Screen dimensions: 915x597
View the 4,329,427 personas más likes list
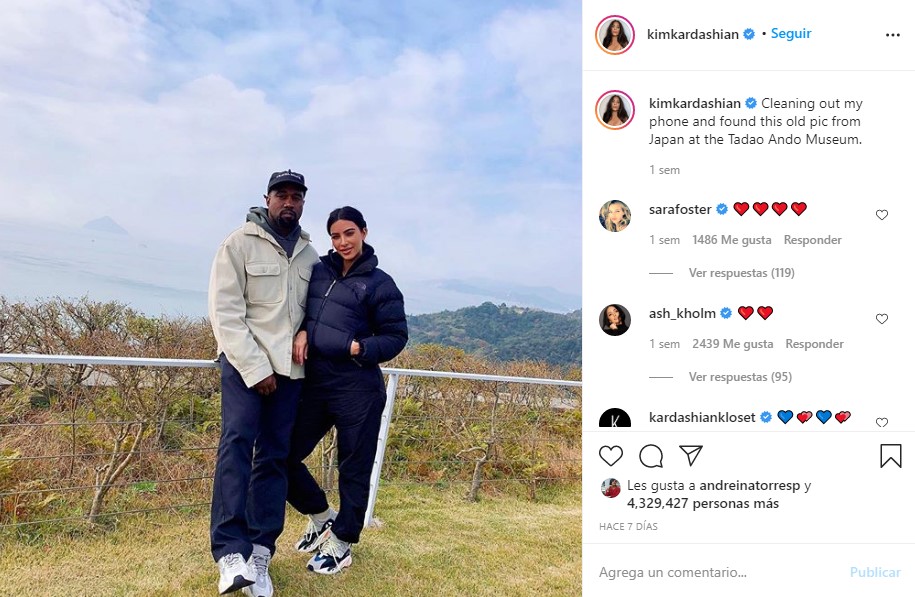pyautogui.click(x=703, y=503)
